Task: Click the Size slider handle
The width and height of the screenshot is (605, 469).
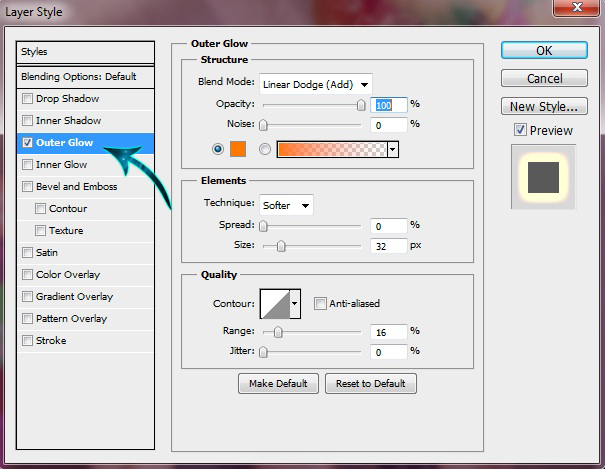Action: pyautogui.click(x=281, y=246)
